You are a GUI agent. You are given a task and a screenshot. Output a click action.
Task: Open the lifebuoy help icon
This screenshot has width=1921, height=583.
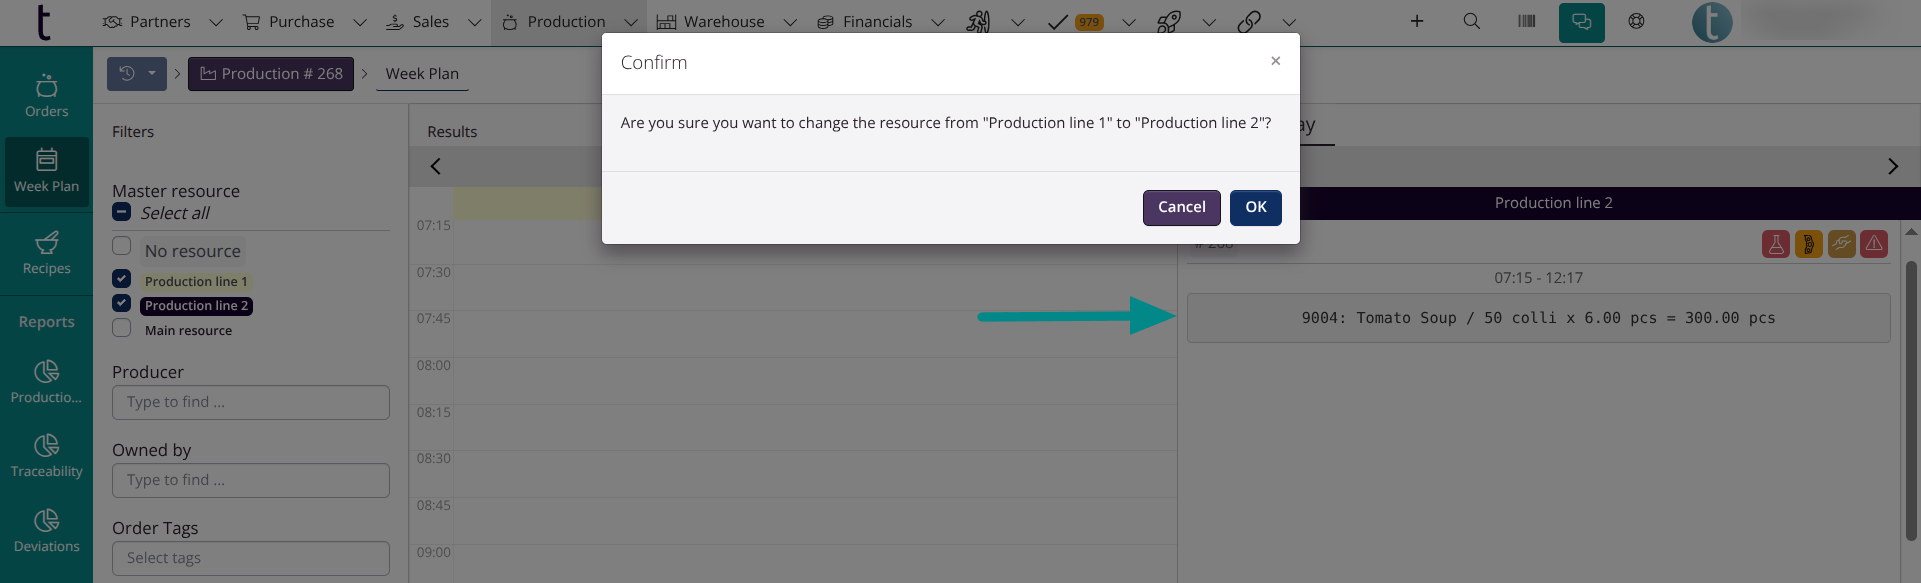click(1636, 21)
